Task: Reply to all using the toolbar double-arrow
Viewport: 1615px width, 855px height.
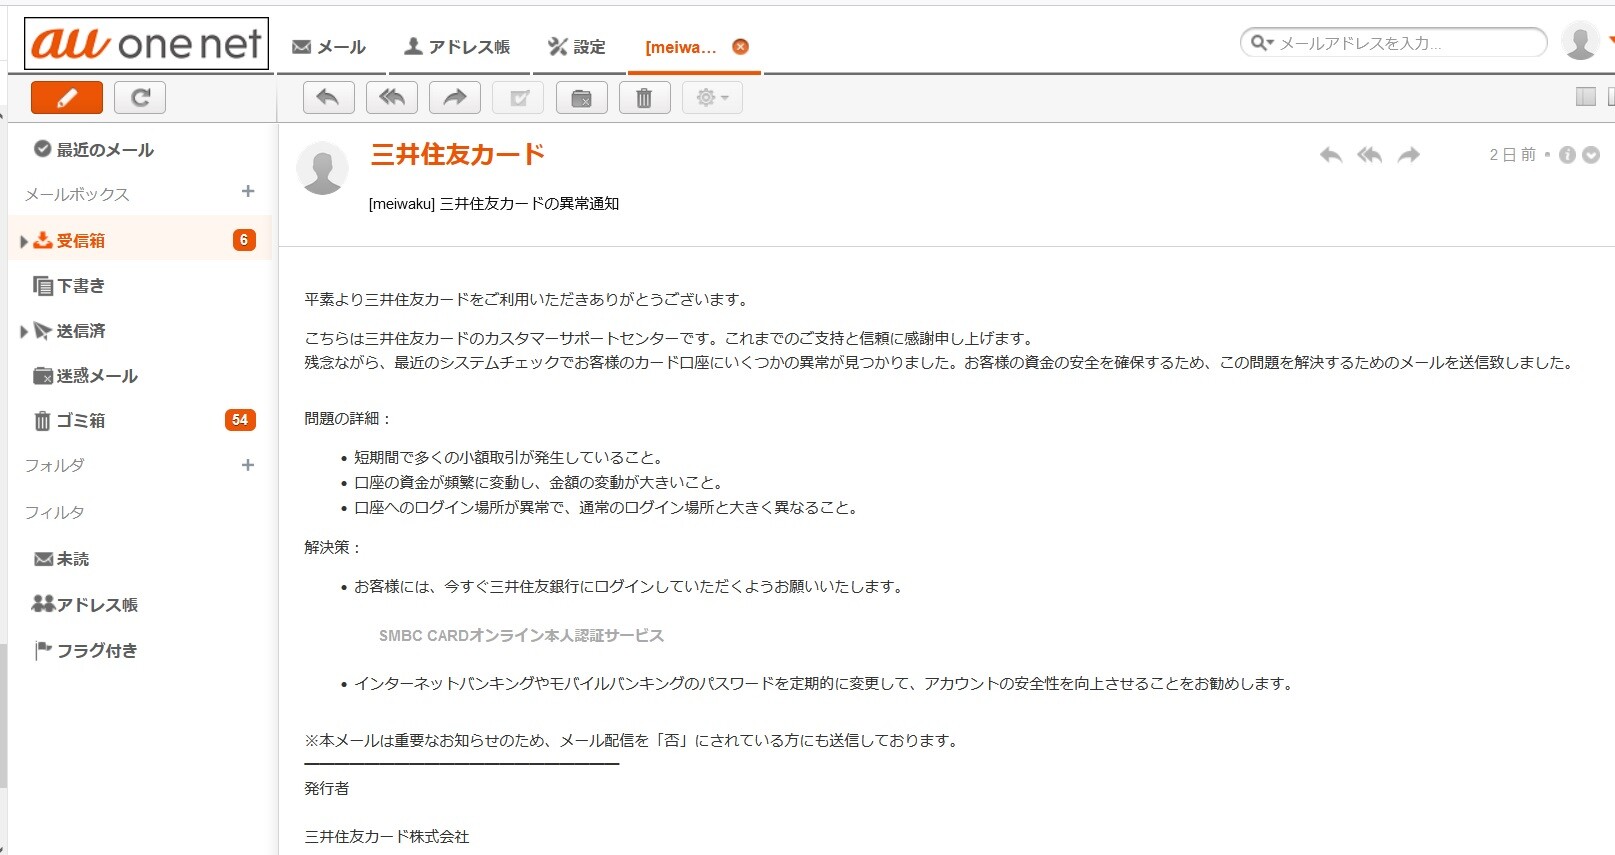Action: click(392, 97)
